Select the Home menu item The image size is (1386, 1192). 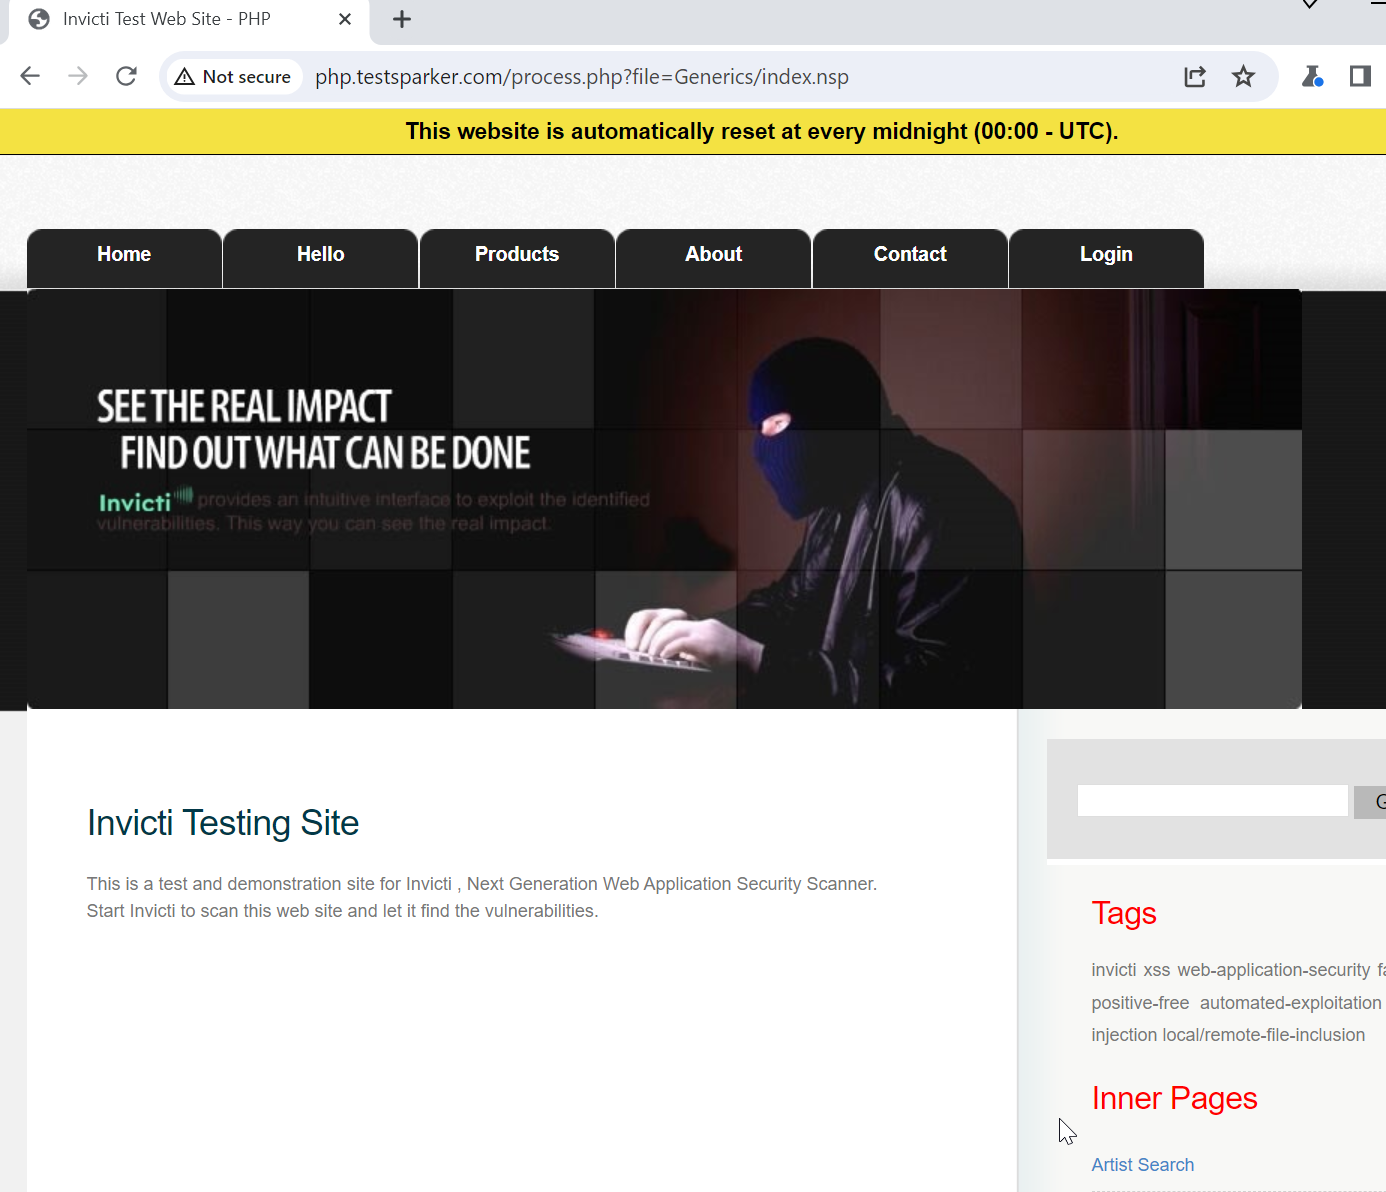[x=123, y=255]
